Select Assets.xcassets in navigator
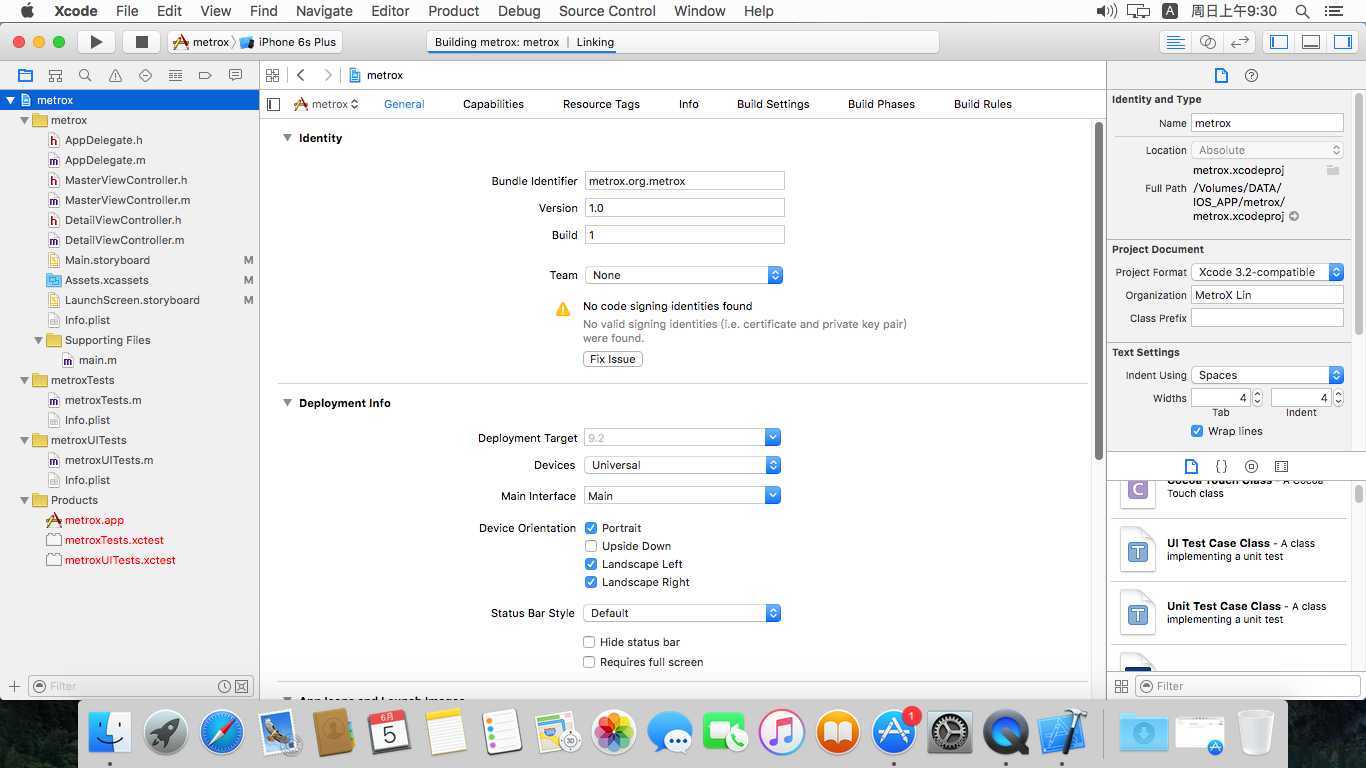 click(x=106, y=280)
